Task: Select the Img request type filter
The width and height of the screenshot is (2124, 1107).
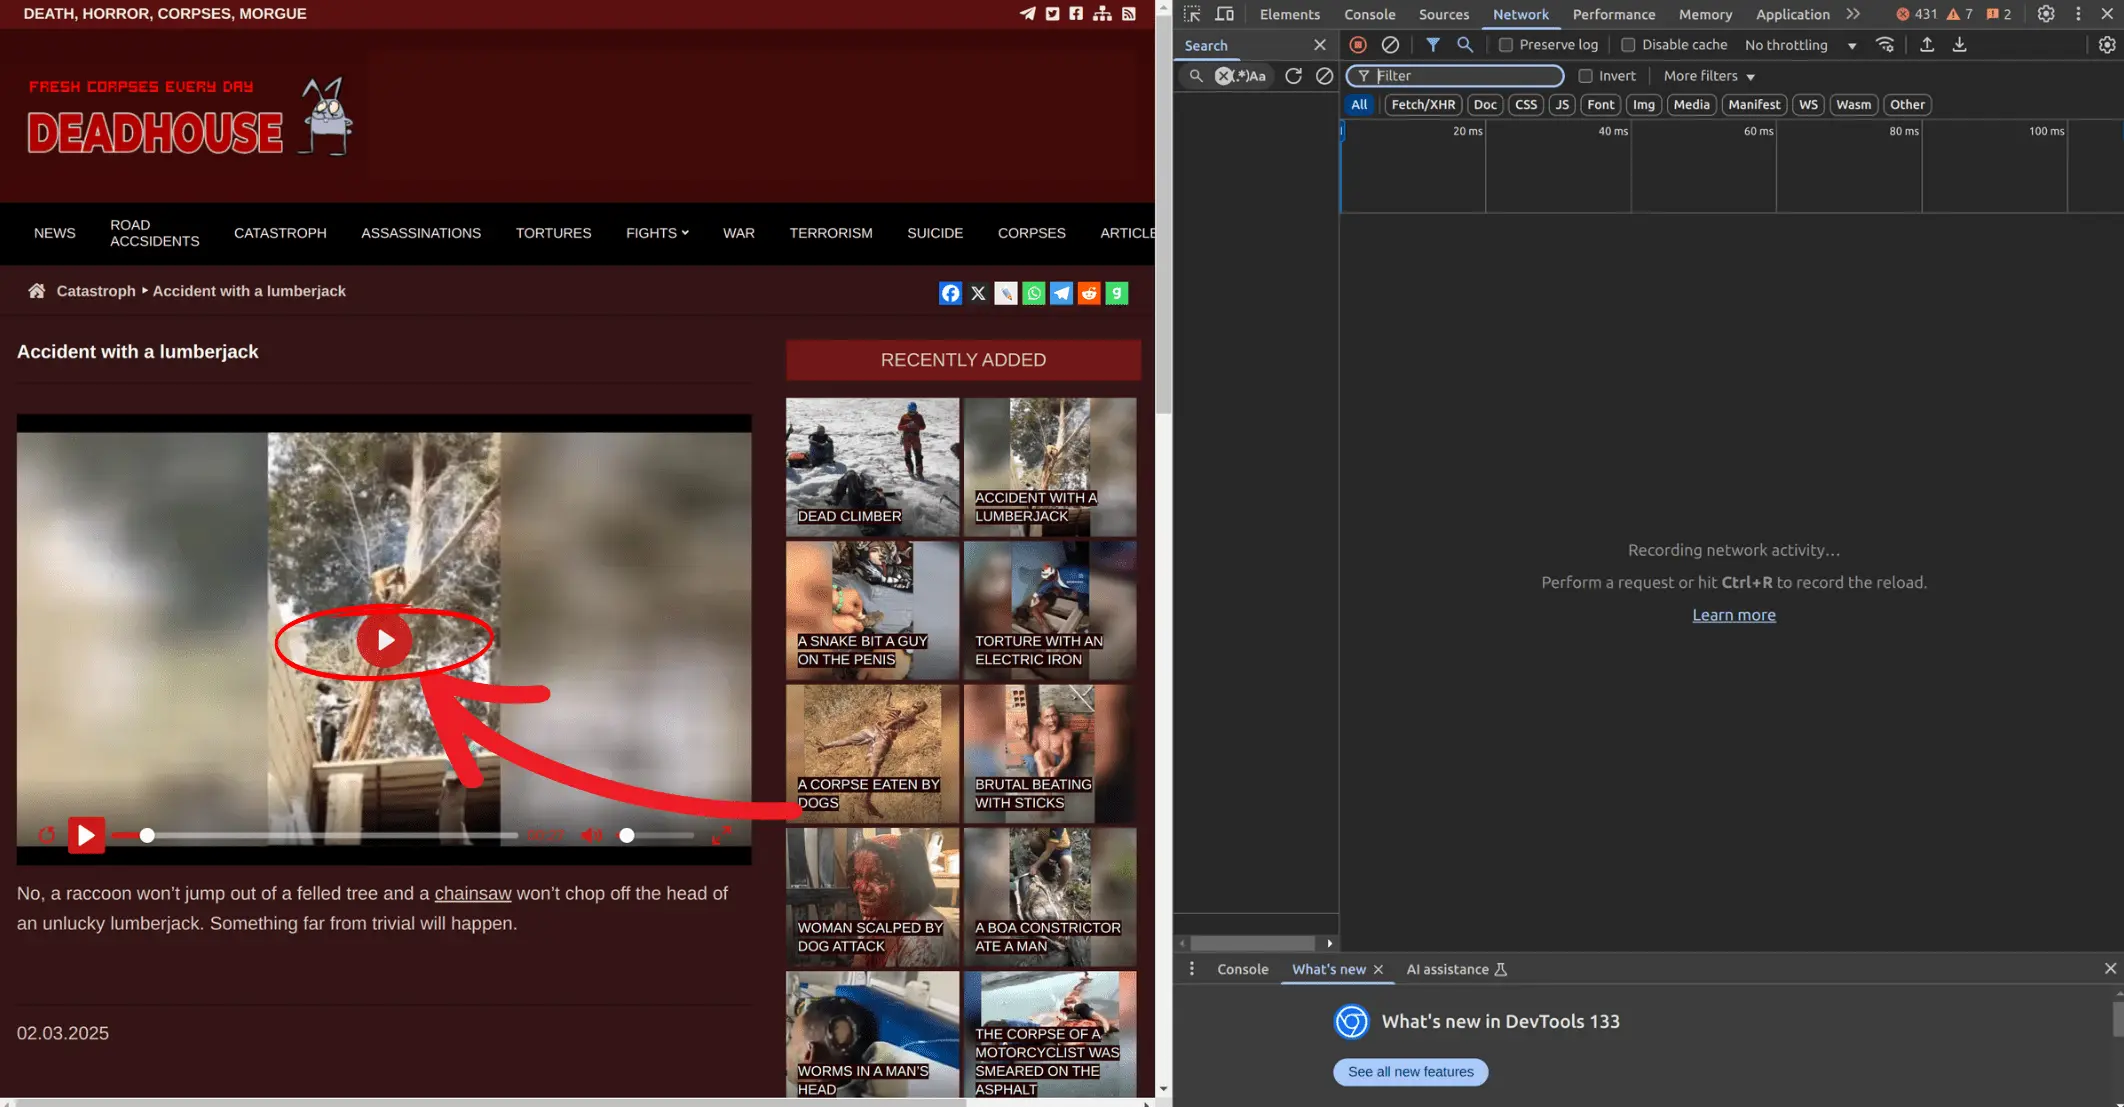Action: 1643,104
